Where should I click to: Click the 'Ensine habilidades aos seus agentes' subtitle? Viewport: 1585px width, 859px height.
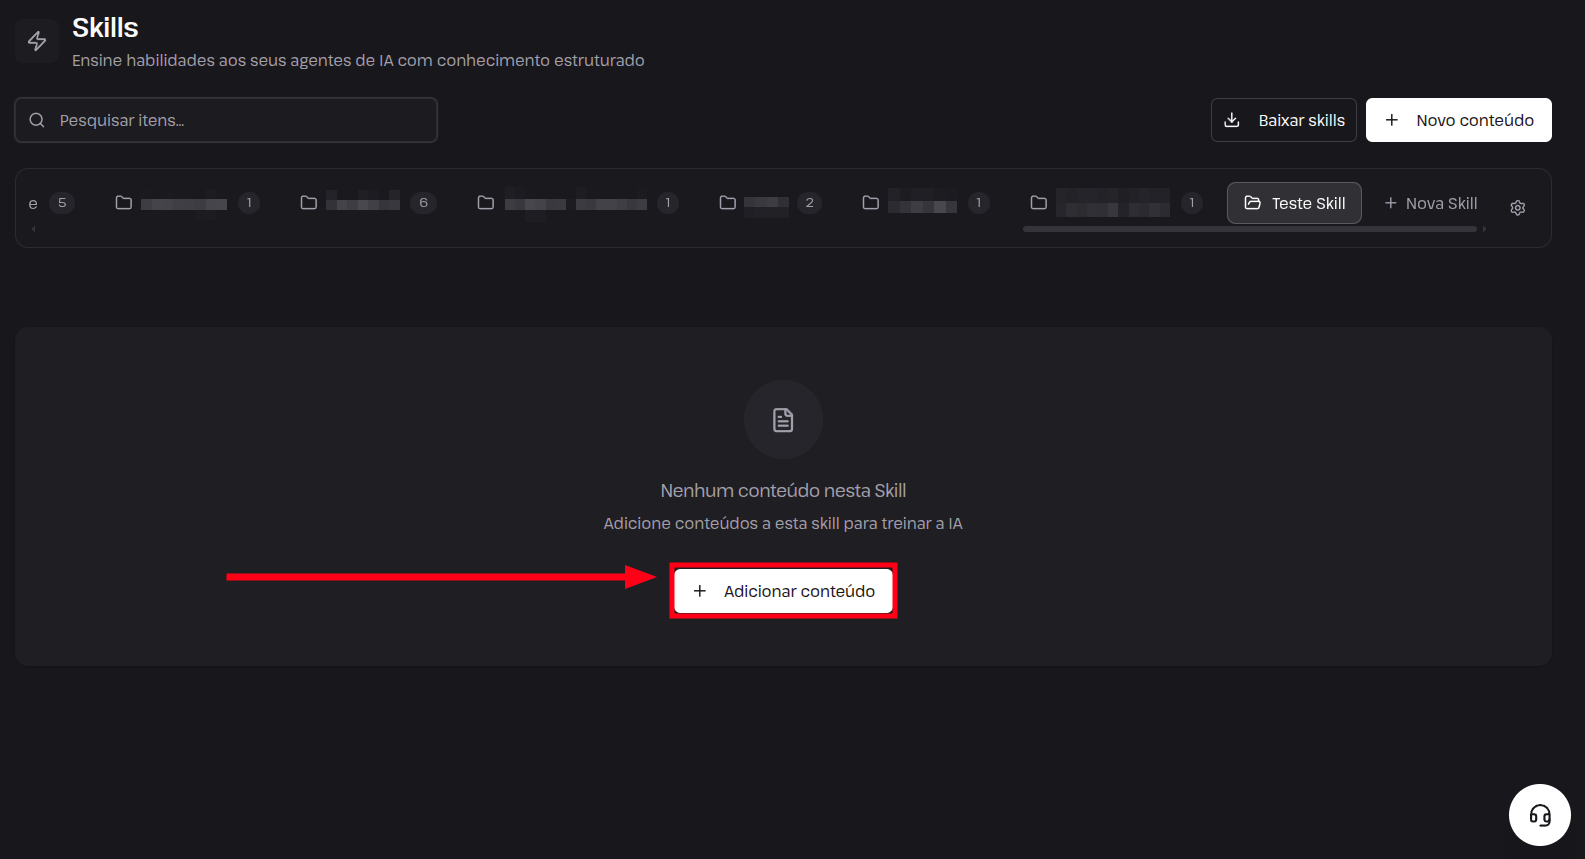[358, 61]
